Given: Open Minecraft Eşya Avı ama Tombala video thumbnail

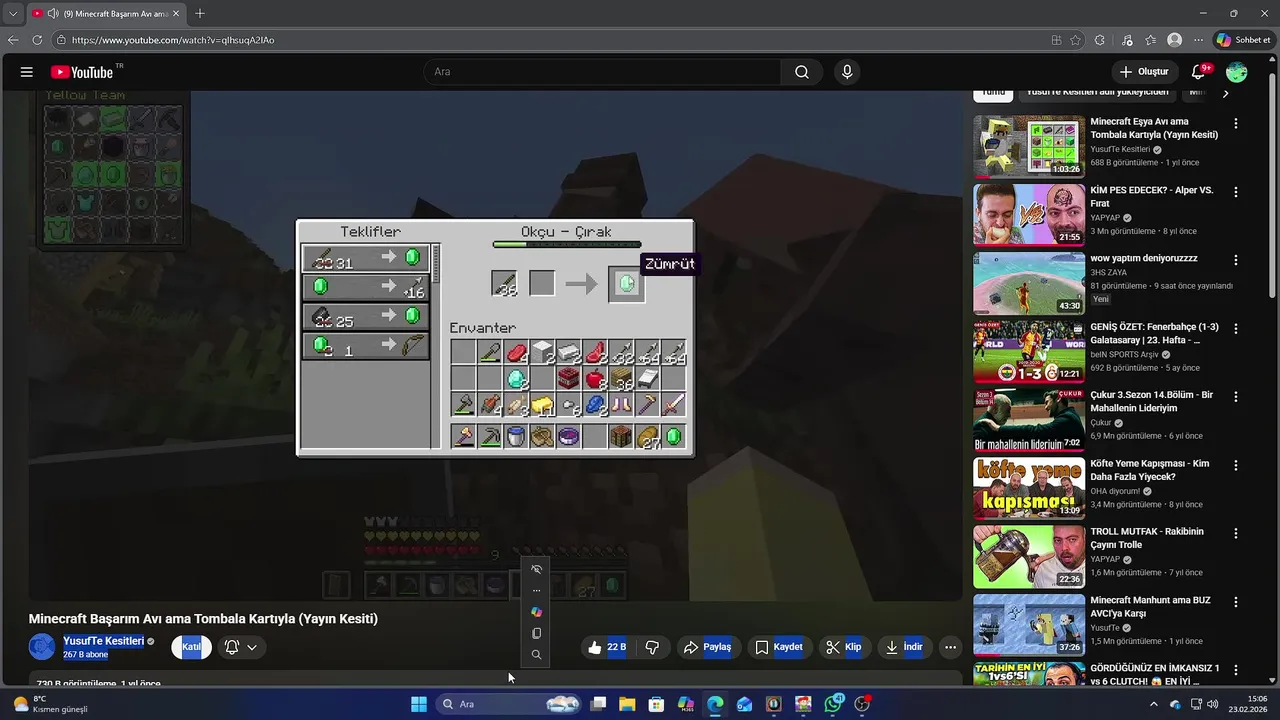Looking at the screenshot, I should (x=1029, y=146).
